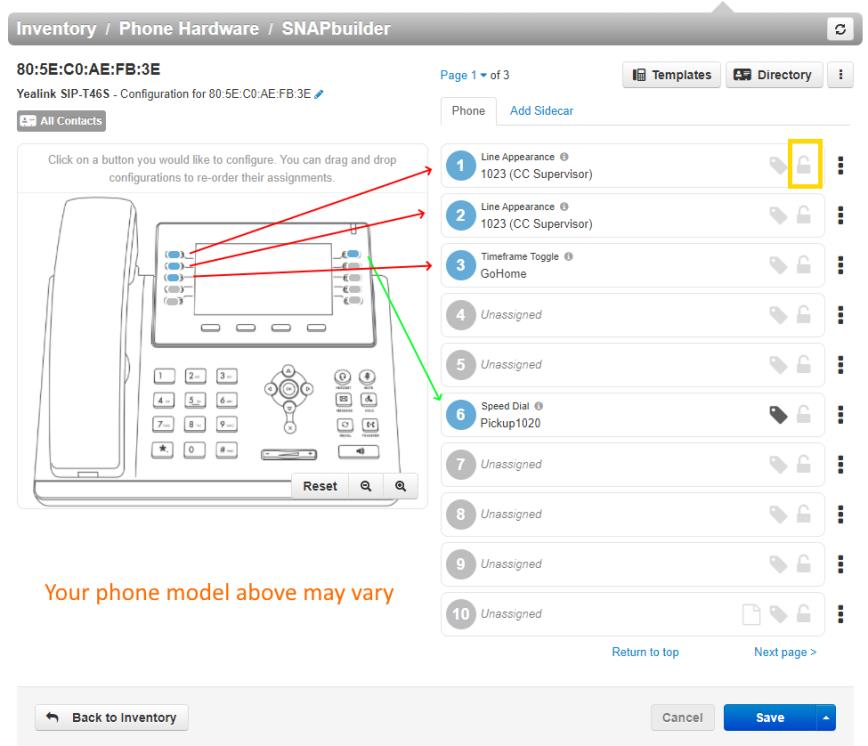Open the three-dot menu for Pickup1020 row

pos(840,415)
